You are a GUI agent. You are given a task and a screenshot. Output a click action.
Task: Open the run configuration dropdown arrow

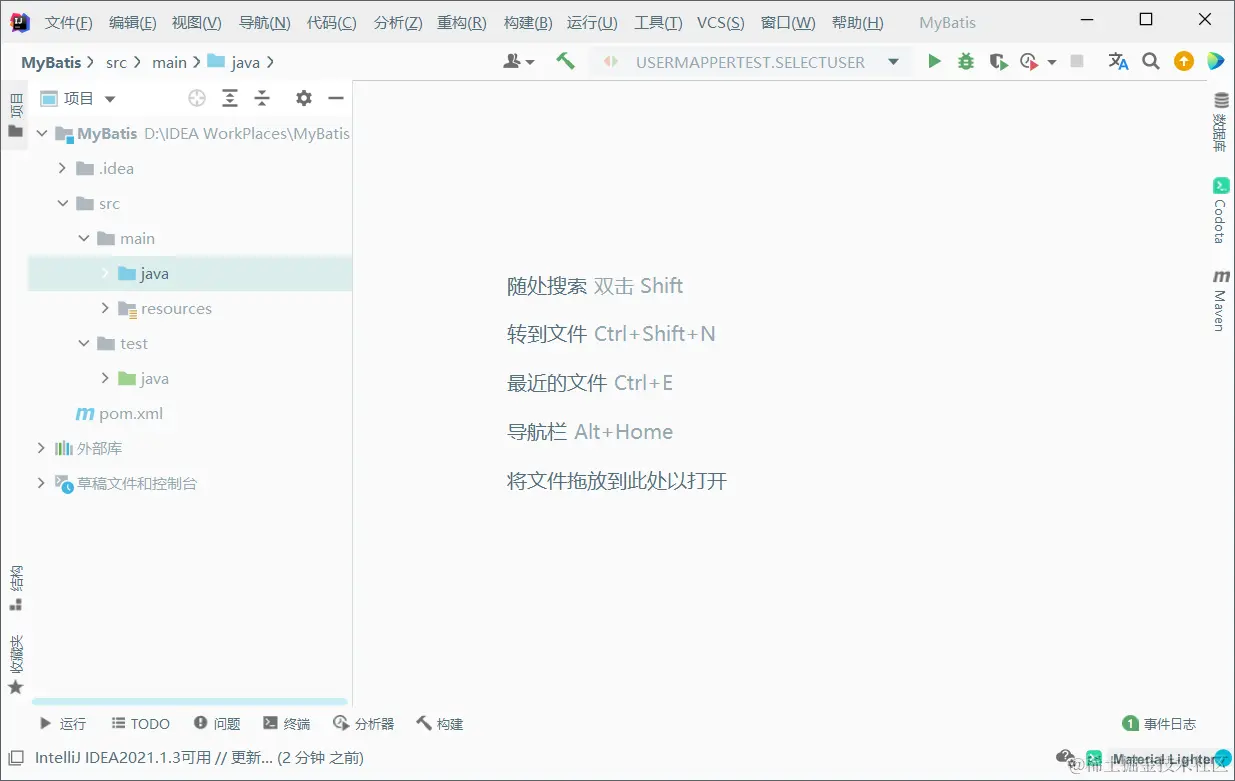click(x=893, y=62)
